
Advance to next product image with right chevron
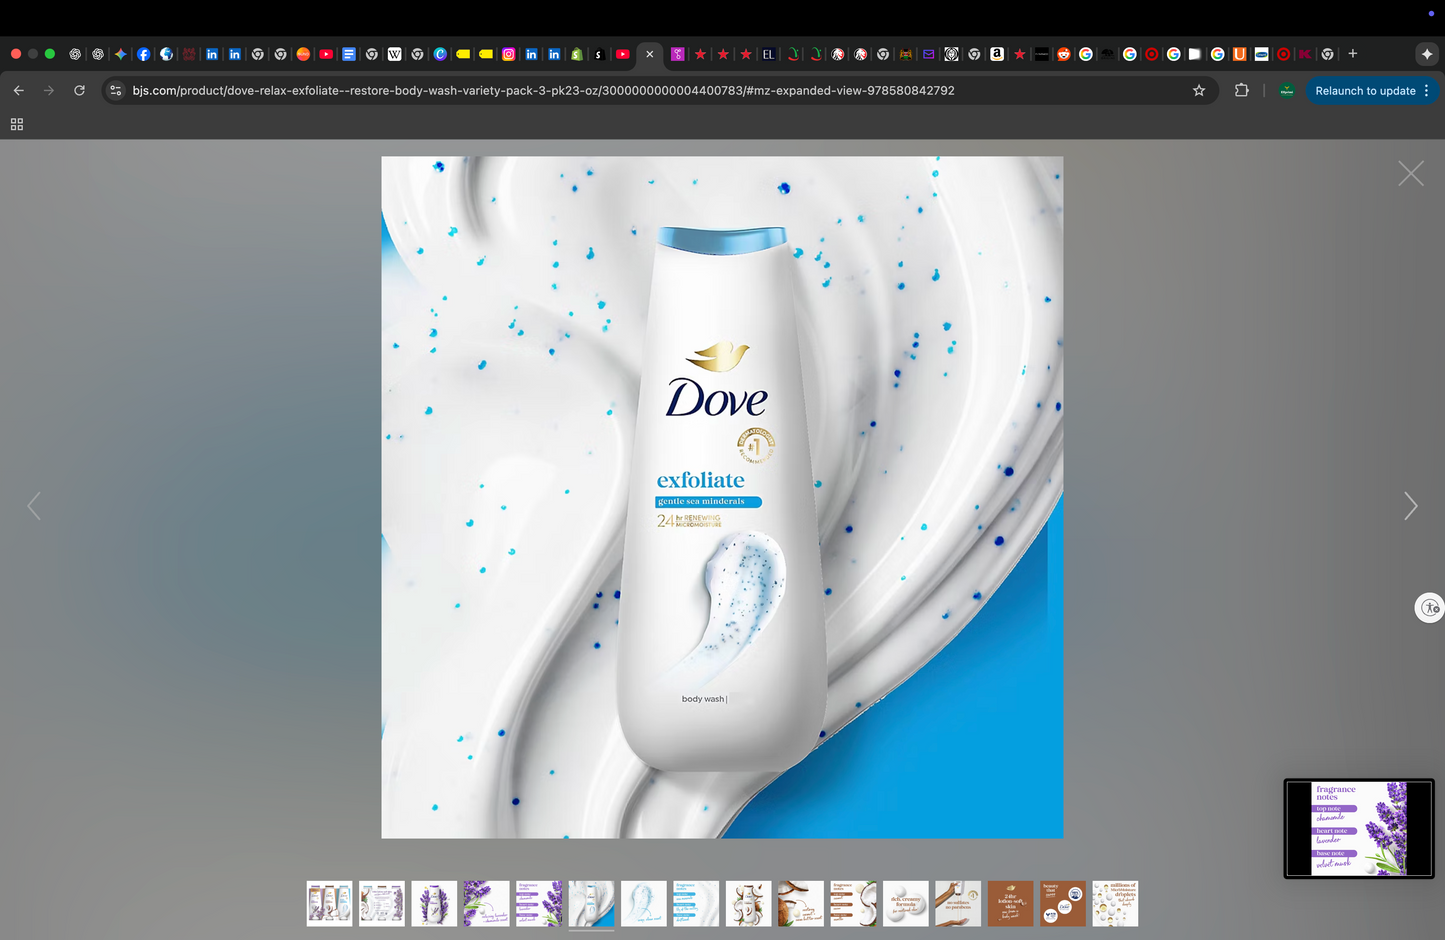(x=1410, y=506)
